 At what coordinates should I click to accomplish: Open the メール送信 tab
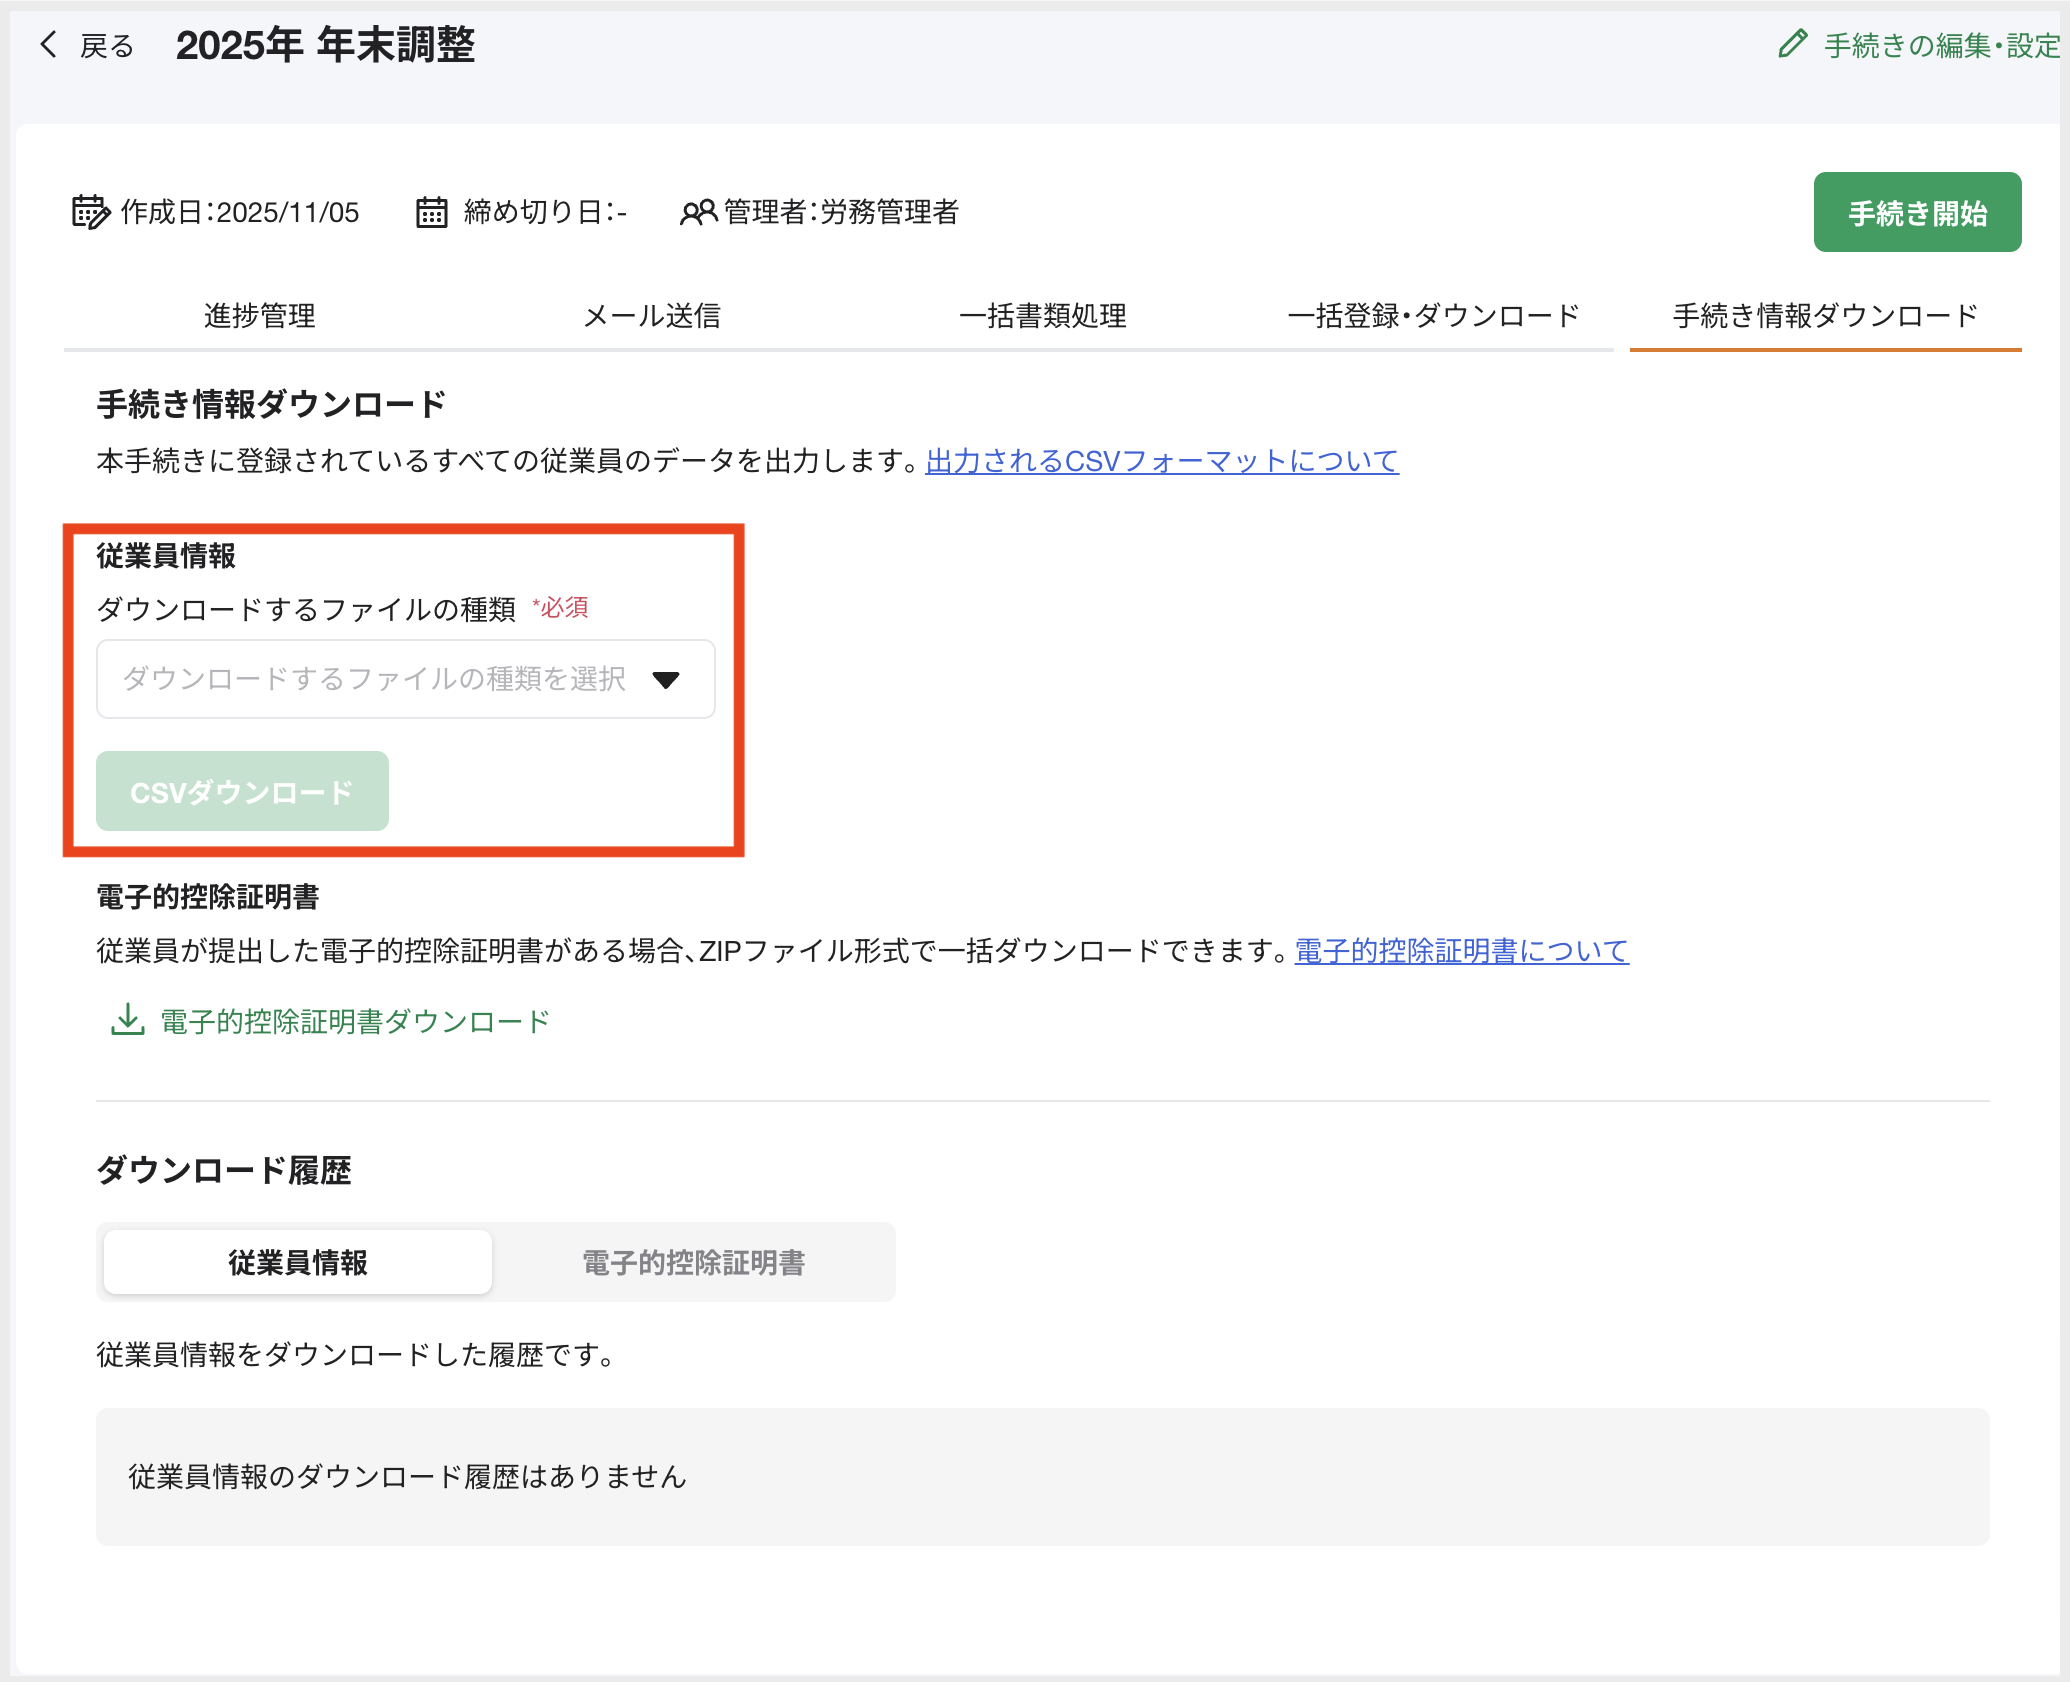[654, 316]
